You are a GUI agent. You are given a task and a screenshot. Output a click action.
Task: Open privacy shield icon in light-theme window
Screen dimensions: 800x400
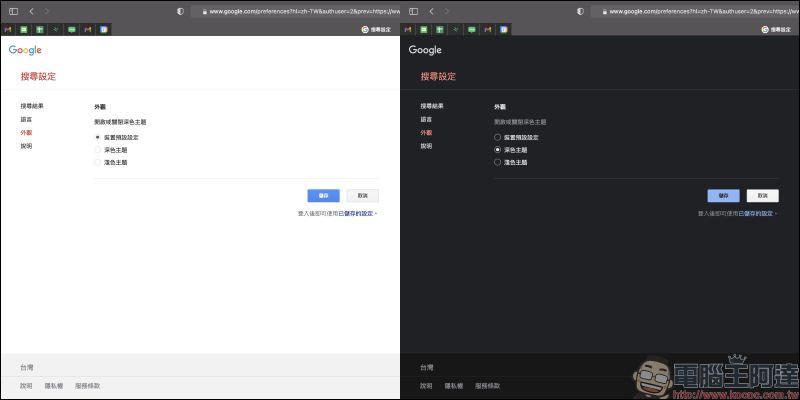(180, 11)
